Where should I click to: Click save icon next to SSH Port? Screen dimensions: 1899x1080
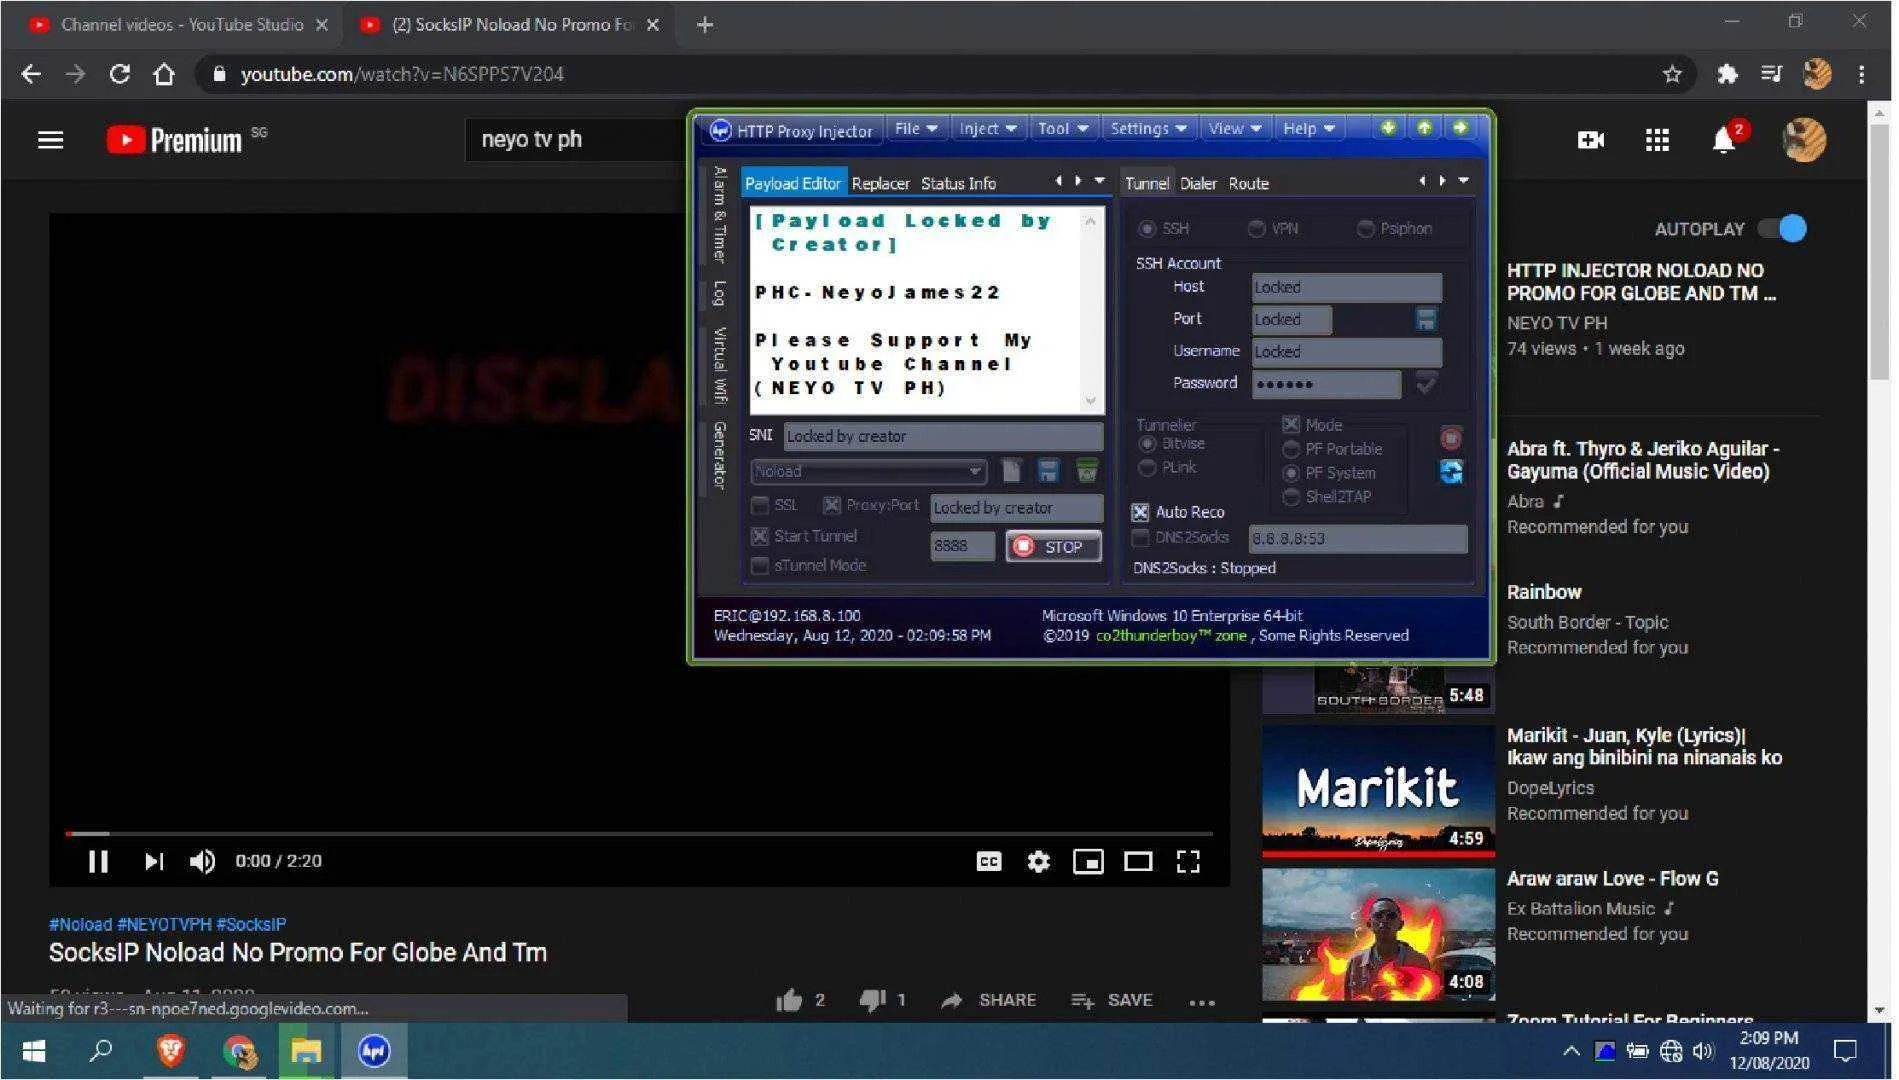pos(1426,319)
